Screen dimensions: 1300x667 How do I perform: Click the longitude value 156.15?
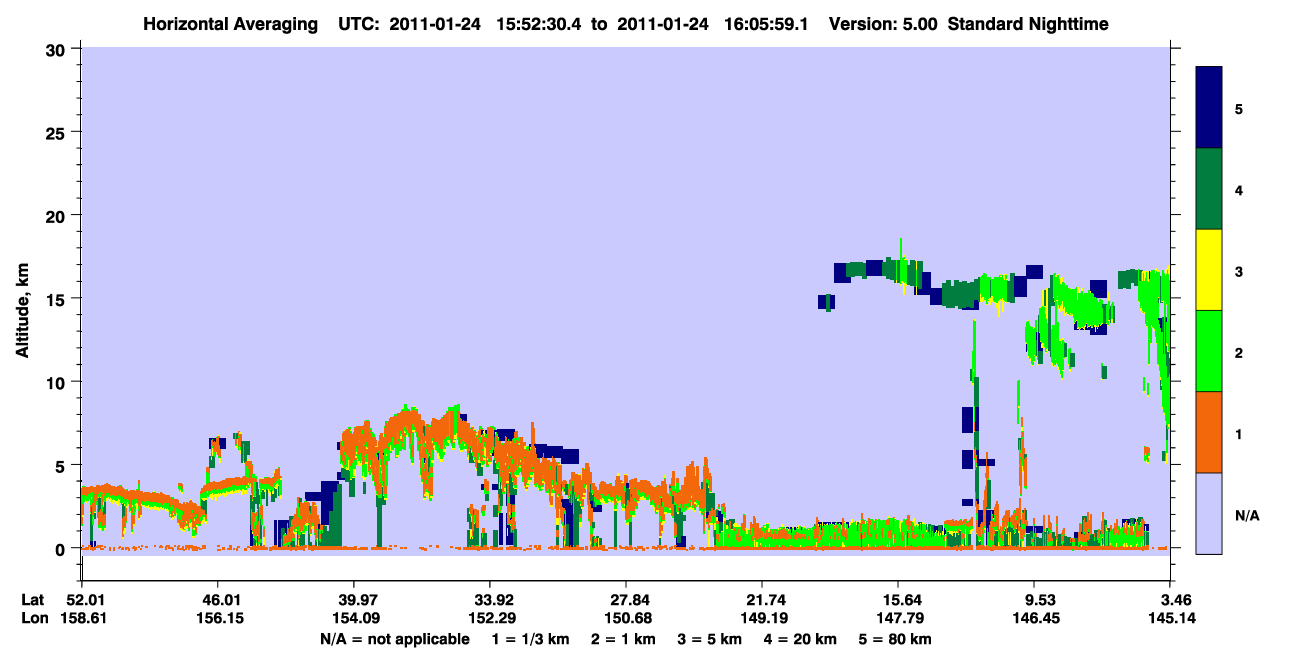pos(218,618)
